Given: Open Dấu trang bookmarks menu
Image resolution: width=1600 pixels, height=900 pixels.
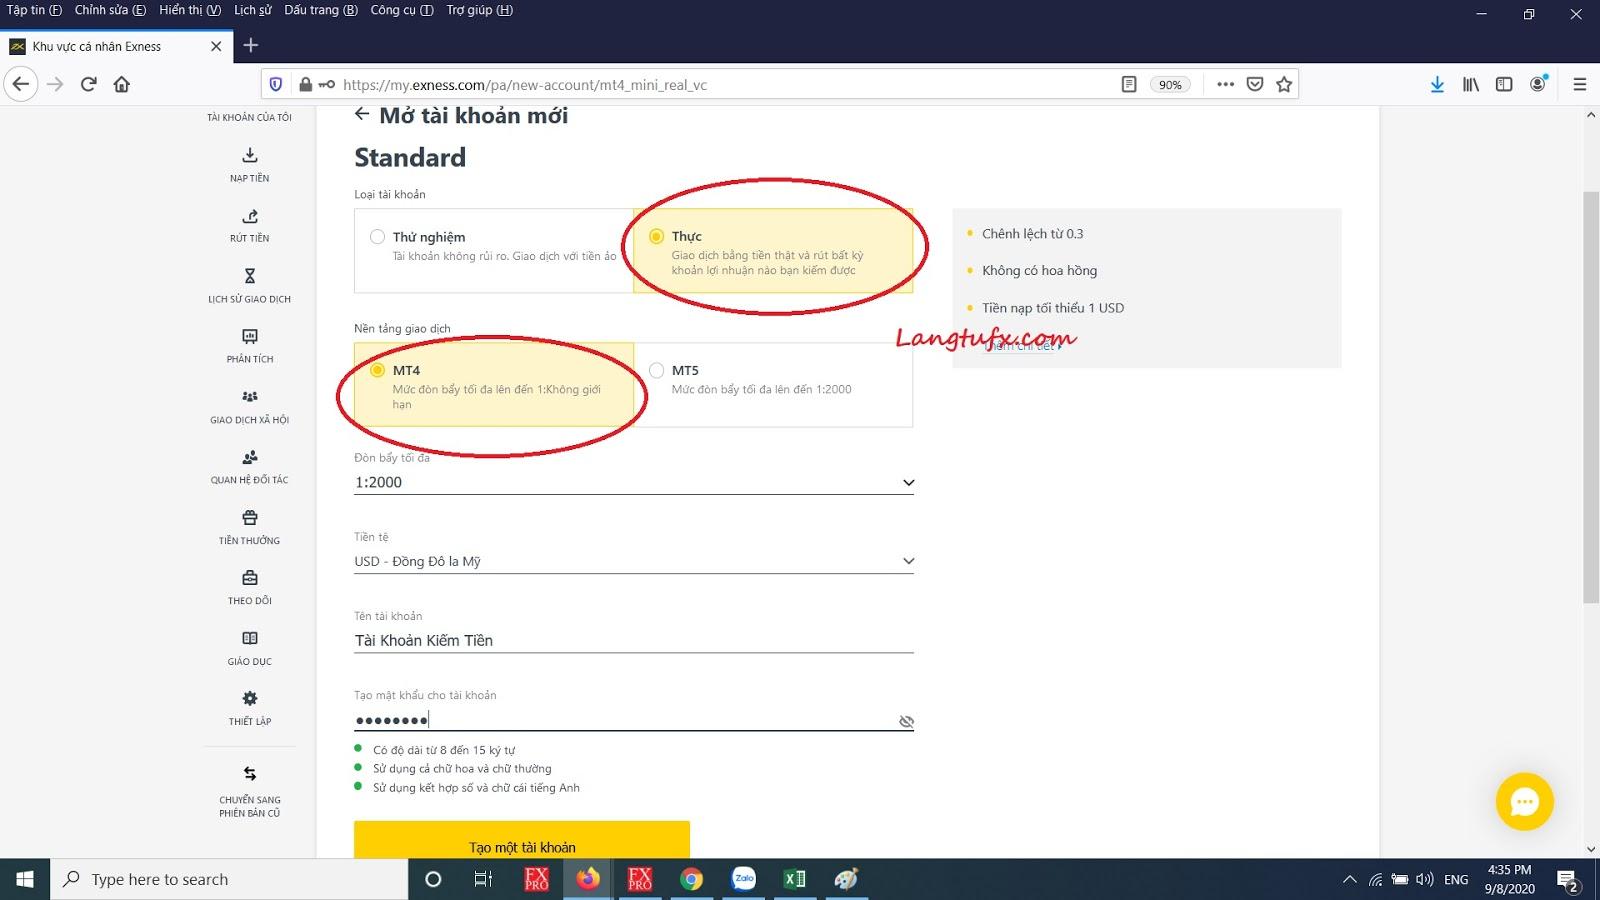Looking at the screenshot, I should pos(321,10).
